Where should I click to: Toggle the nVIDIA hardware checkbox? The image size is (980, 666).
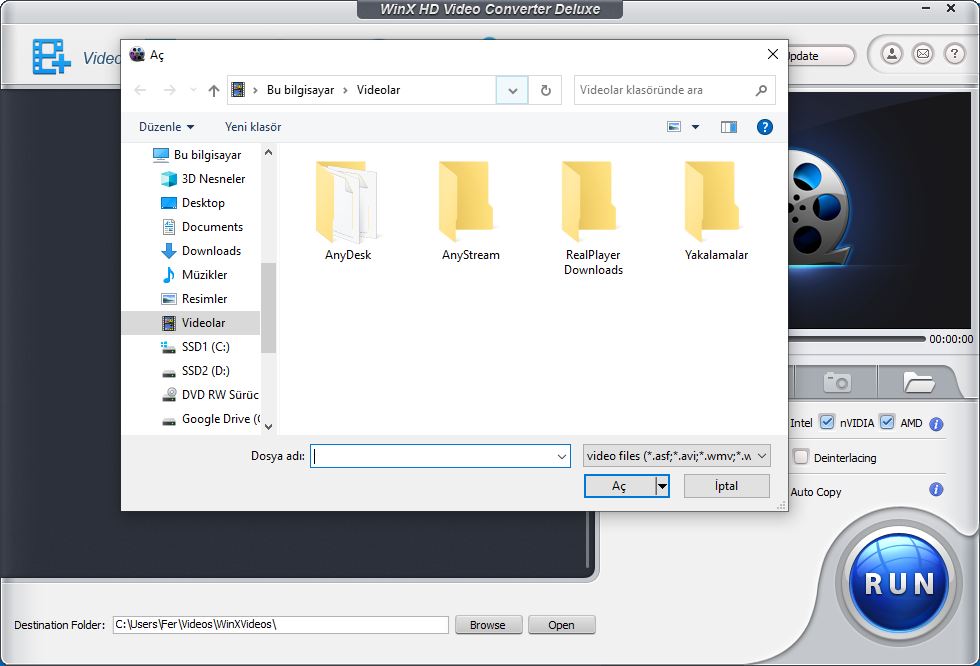point(827,422)
